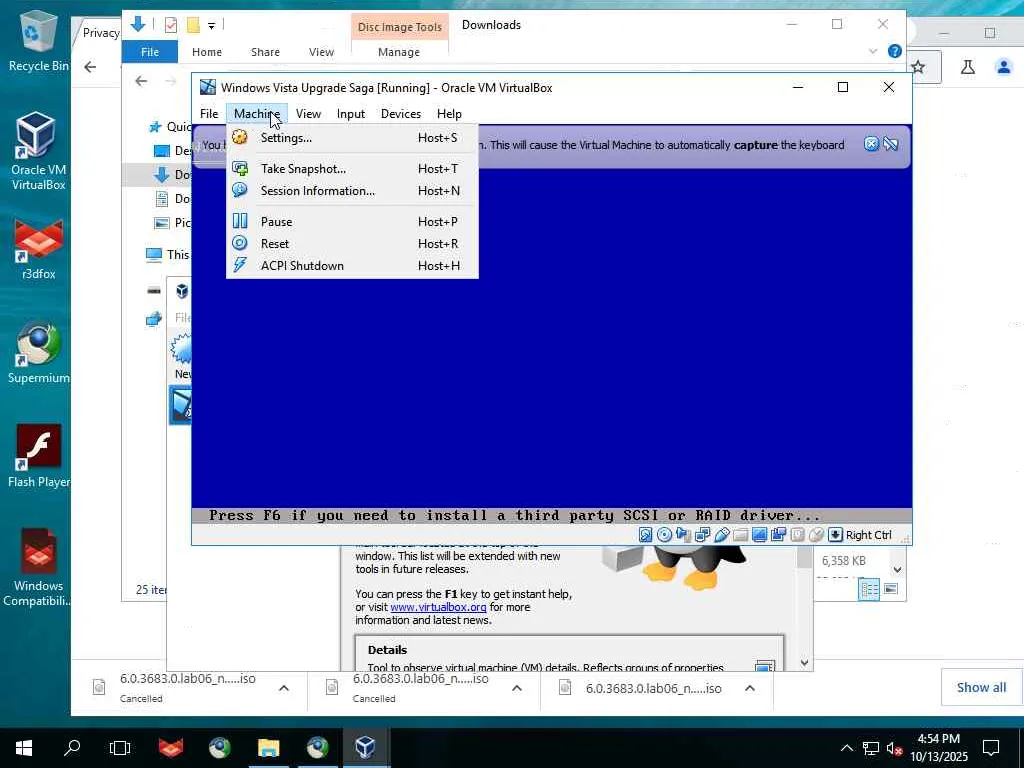
Task: Click the CPU features status icon
Action: [x=797, y=535]
